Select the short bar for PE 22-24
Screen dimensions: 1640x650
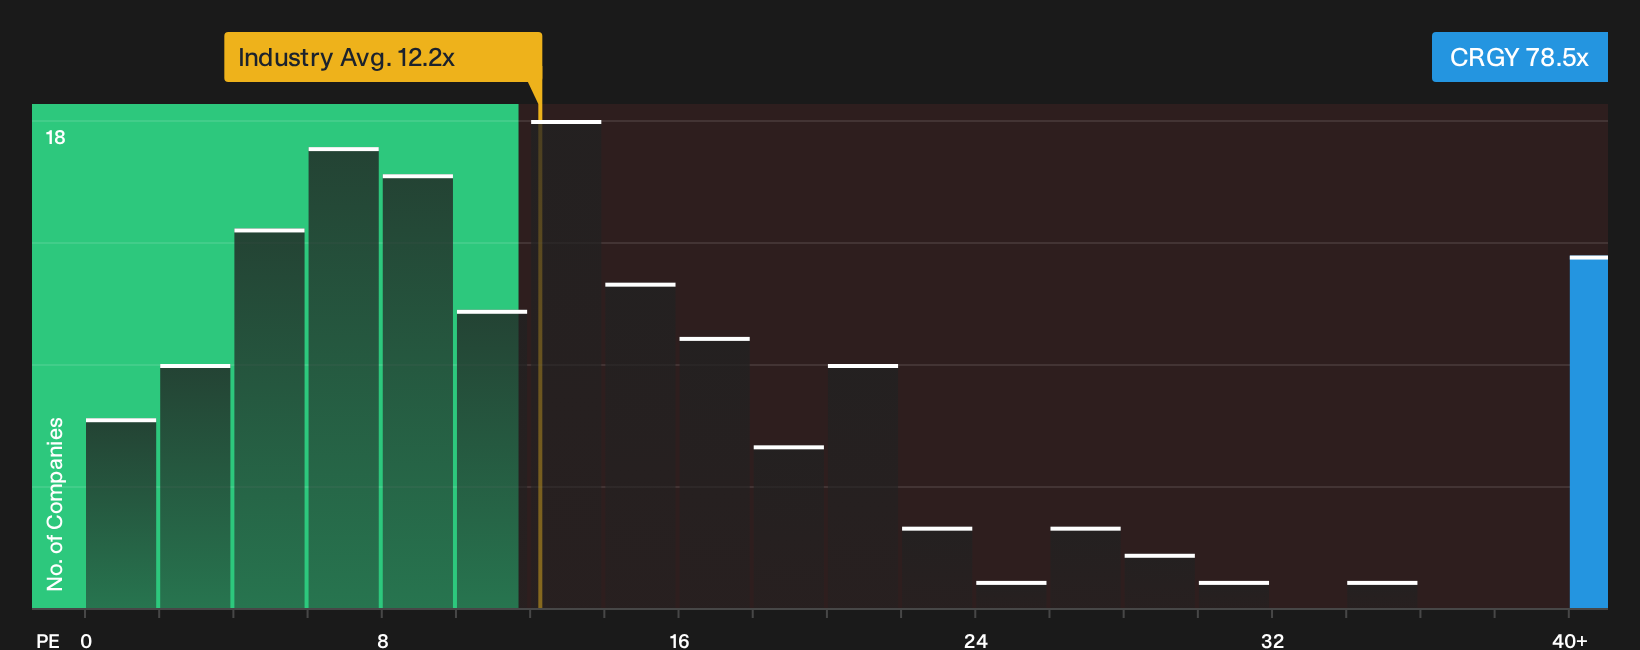[x=937, y=567]
